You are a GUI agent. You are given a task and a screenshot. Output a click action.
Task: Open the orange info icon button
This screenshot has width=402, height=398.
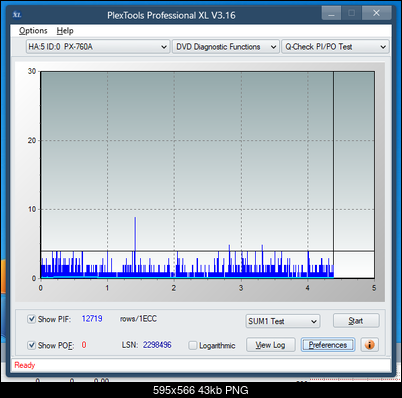(370, 344)
